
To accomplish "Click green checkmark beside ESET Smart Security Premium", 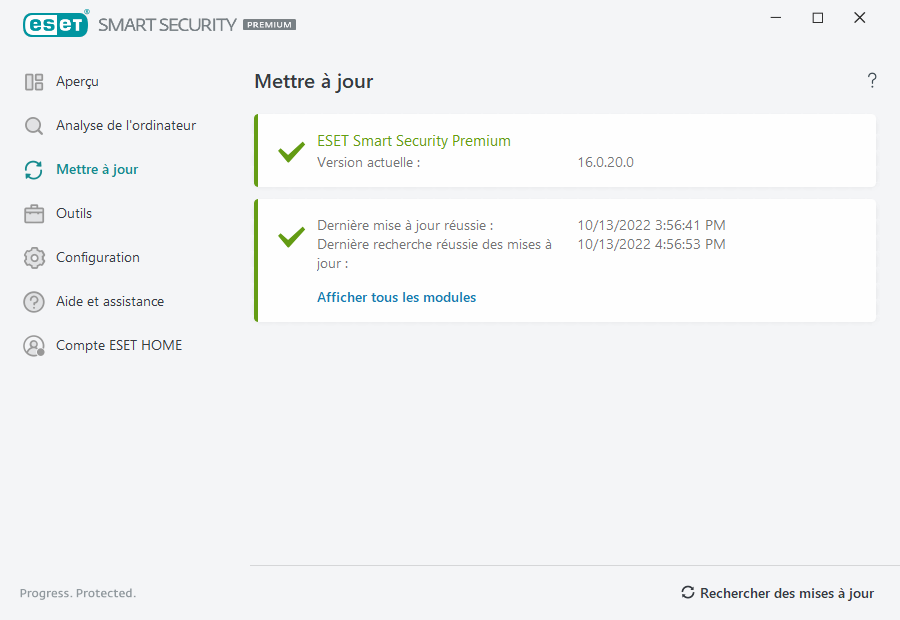I will (x=291, y=152).
